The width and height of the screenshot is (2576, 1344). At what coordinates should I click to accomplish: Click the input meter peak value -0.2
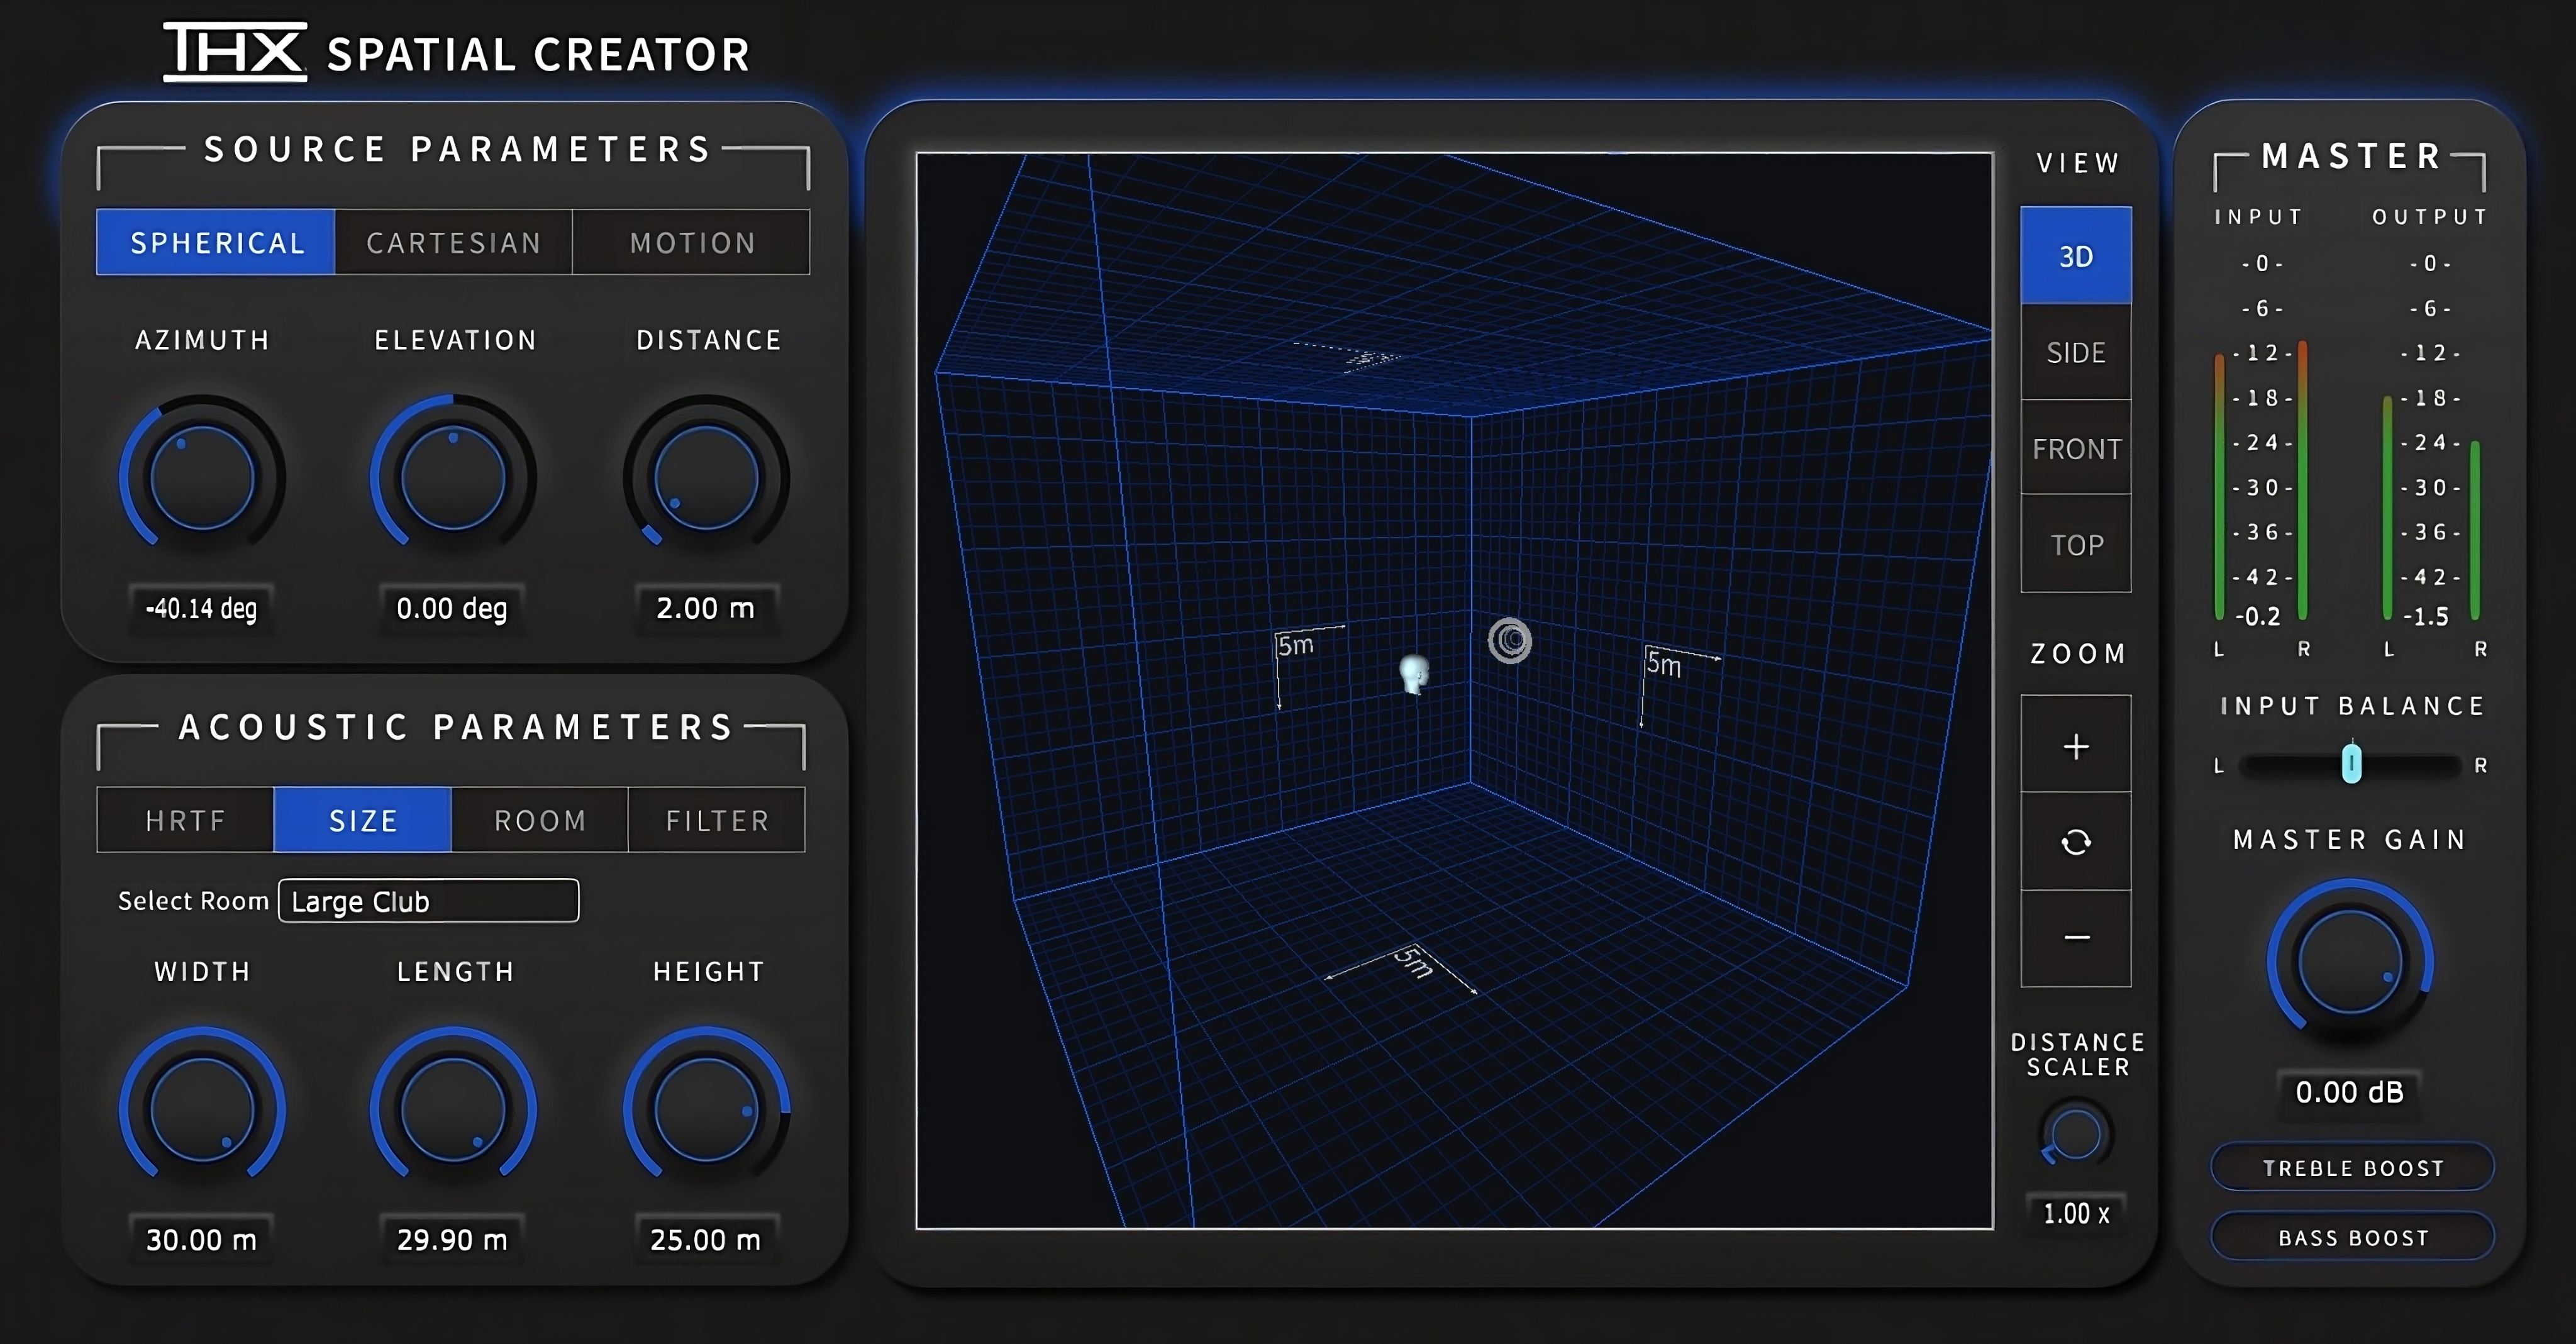[x=2258, y=616]
